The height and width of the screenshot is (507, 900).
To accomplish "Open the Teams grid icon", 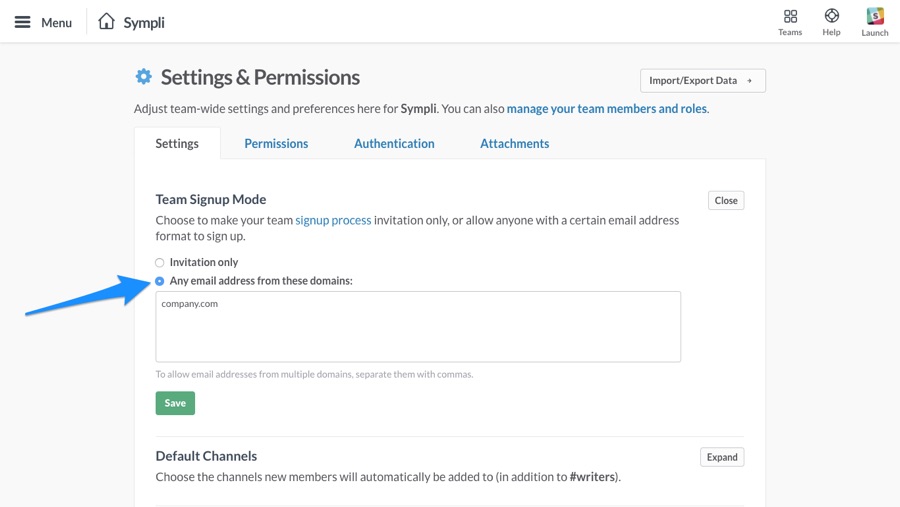I will pos(790,16).
